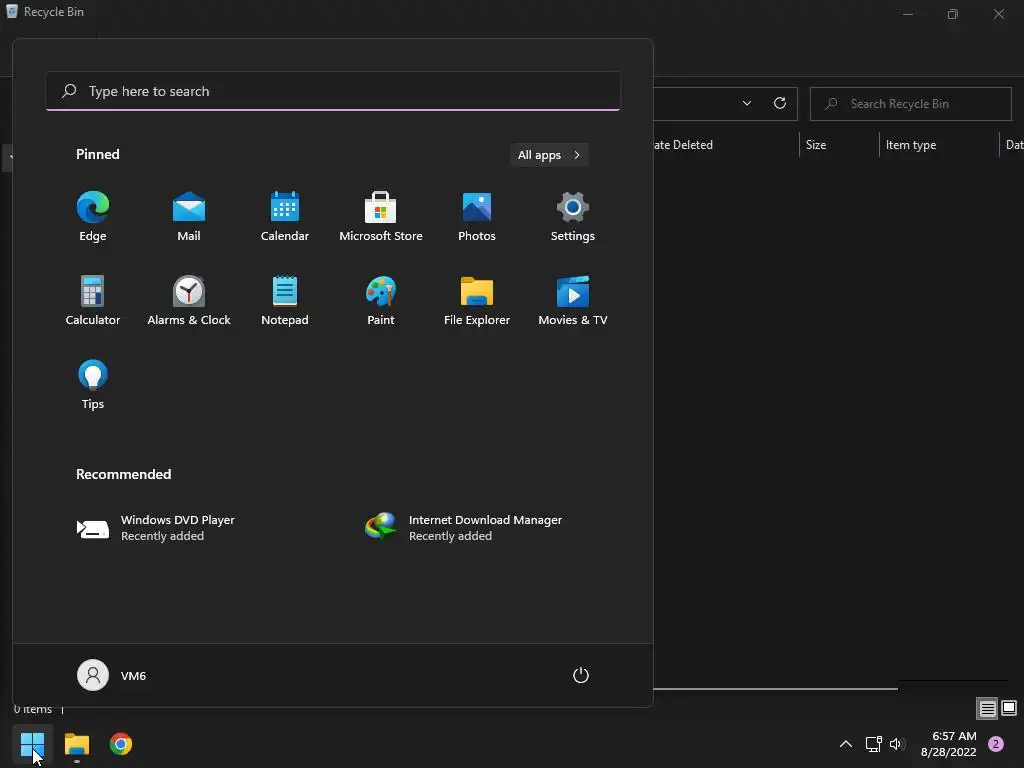The width and height of the screenshot is (1024, 768).
Task: Expand the Recycle Bin address dropdown
Action: point(746,103)
